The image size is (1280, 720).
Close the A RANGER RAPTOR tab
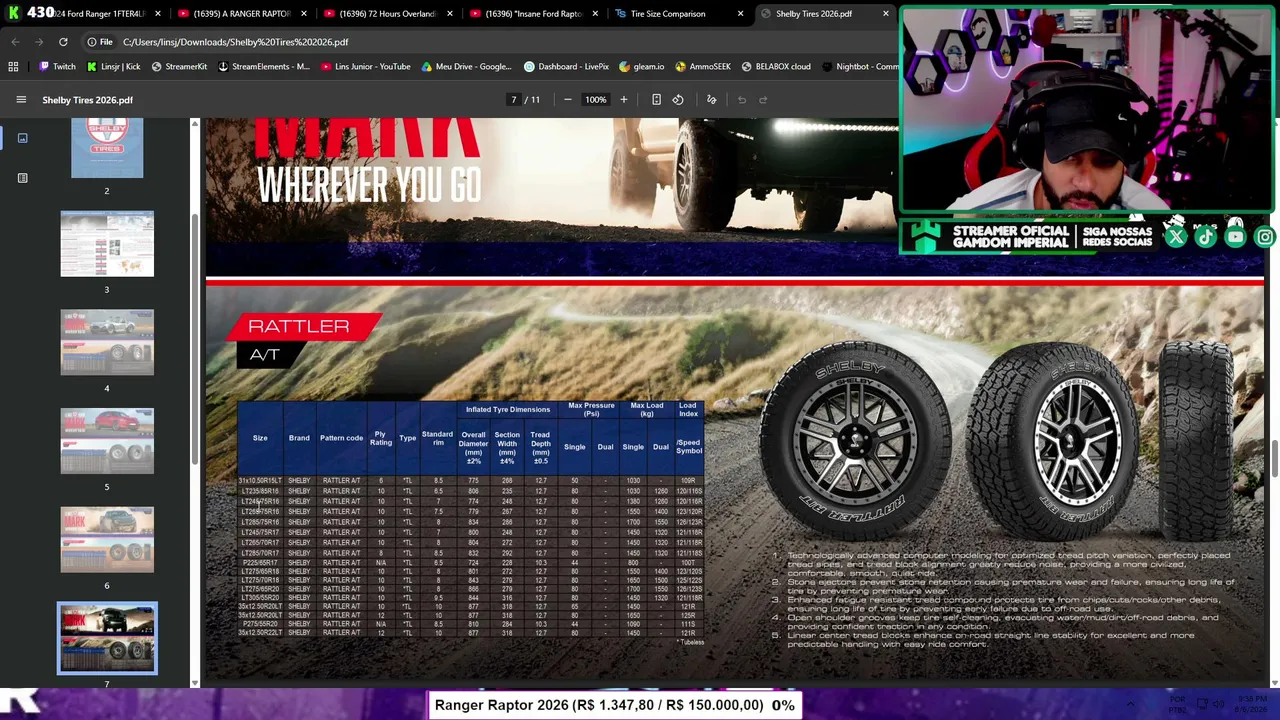304,14
